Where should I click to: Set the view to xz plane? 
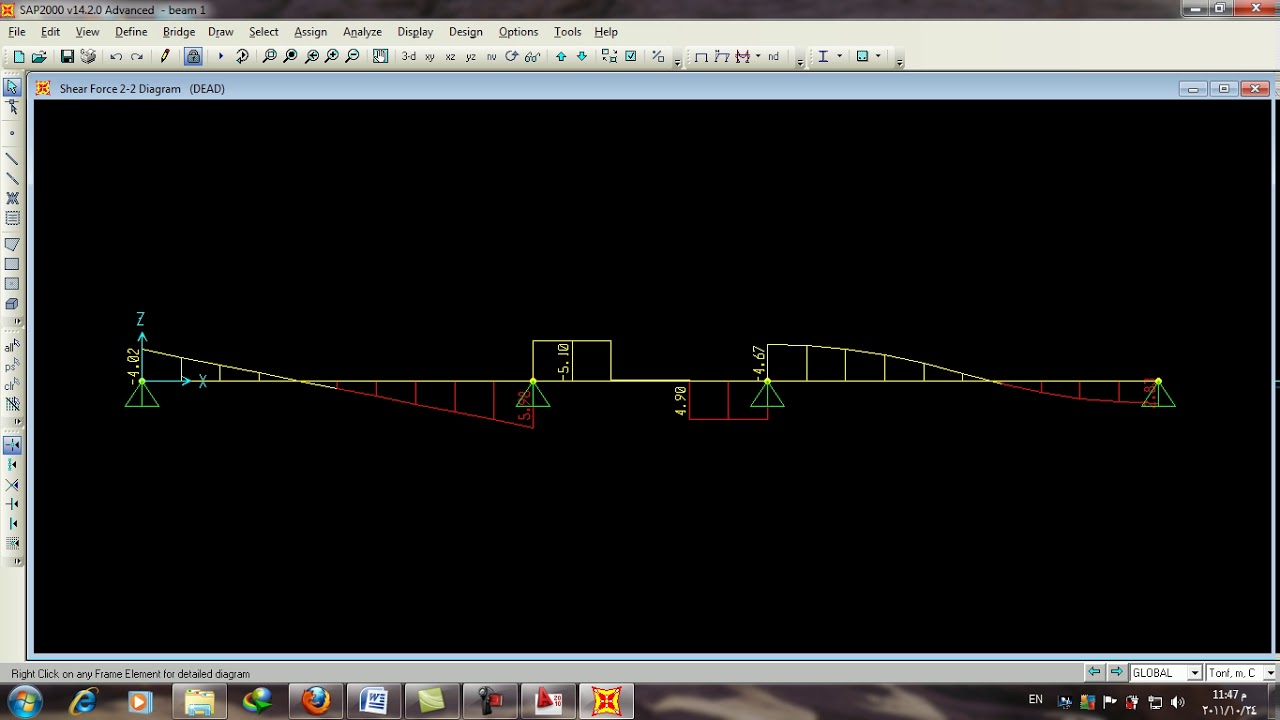pyautogui.click(x=450, y=57)
